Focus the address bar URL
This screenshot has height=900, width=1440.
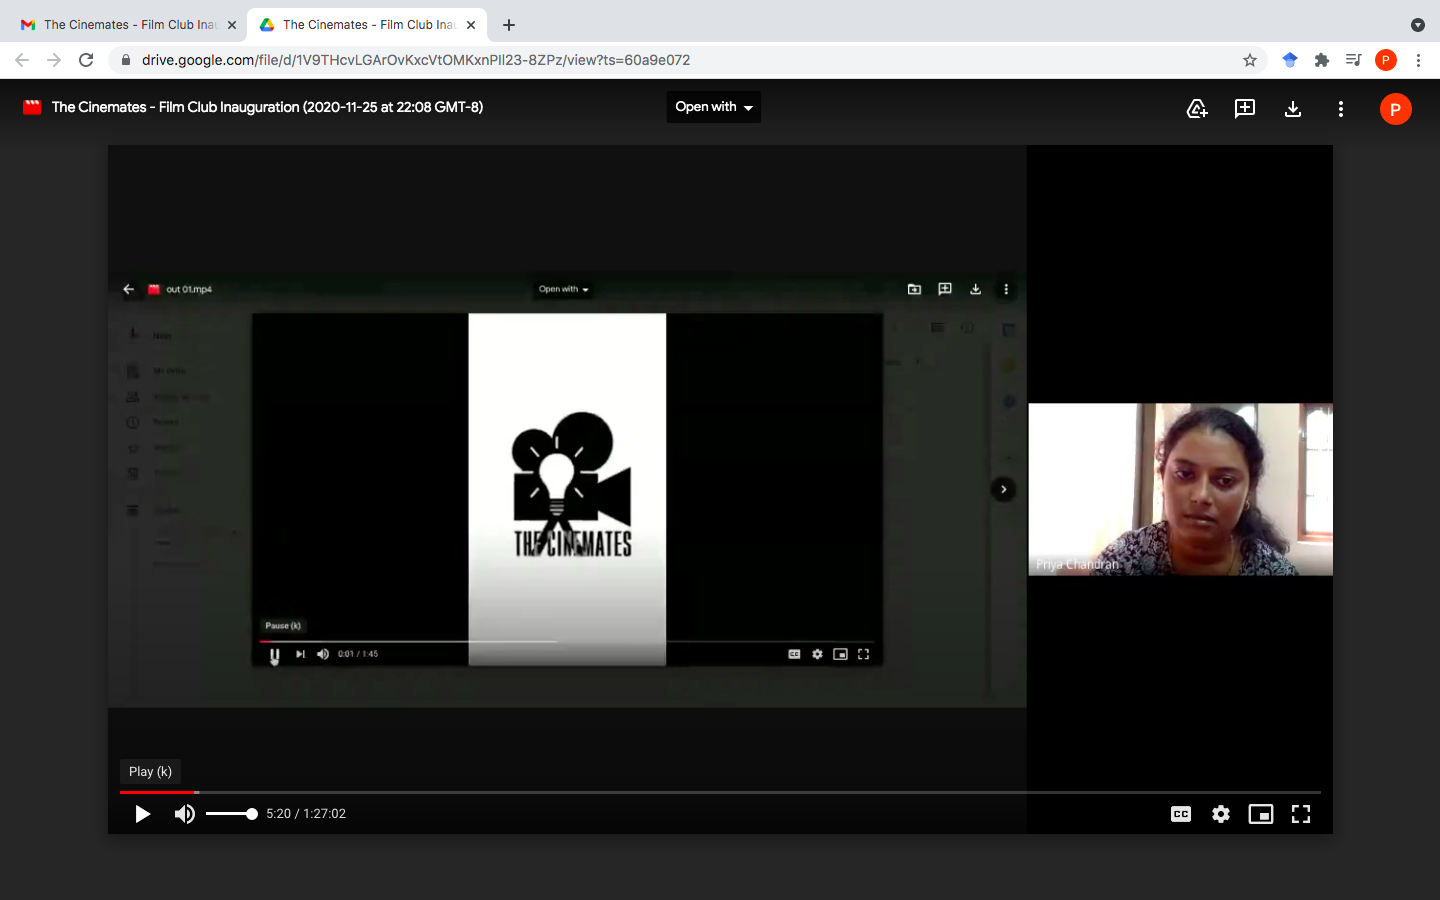pyautogui.click(x=416, y=60)
